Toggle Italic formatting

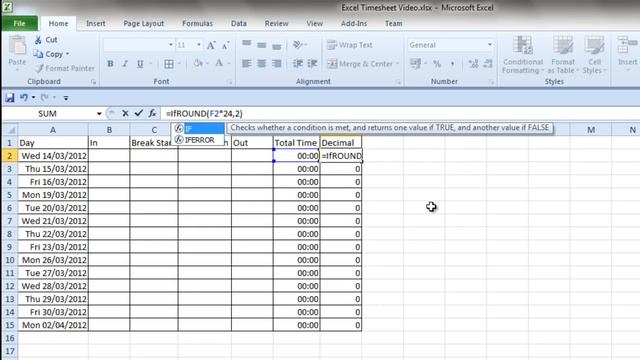(x=125, y=64)
